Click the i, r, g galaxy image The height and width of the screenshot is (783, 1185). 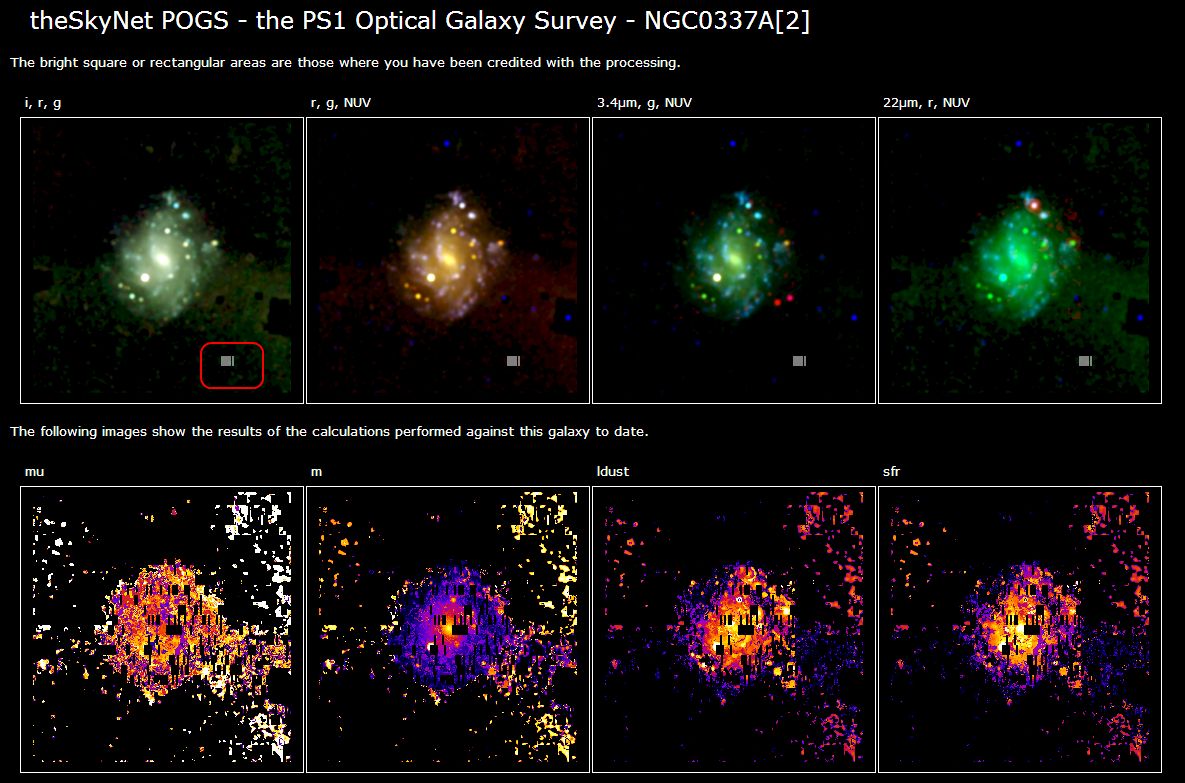[x=161, y=260]
